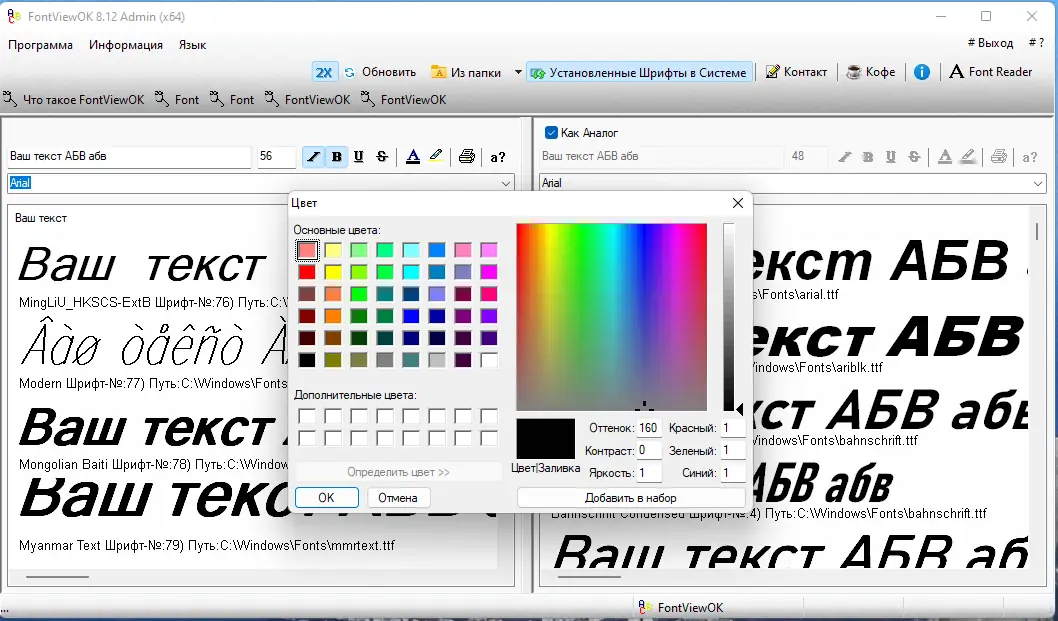The height and width of the screenshot is (621, 1058).
Task: Open the Язык menu
Action: (192, 45)
